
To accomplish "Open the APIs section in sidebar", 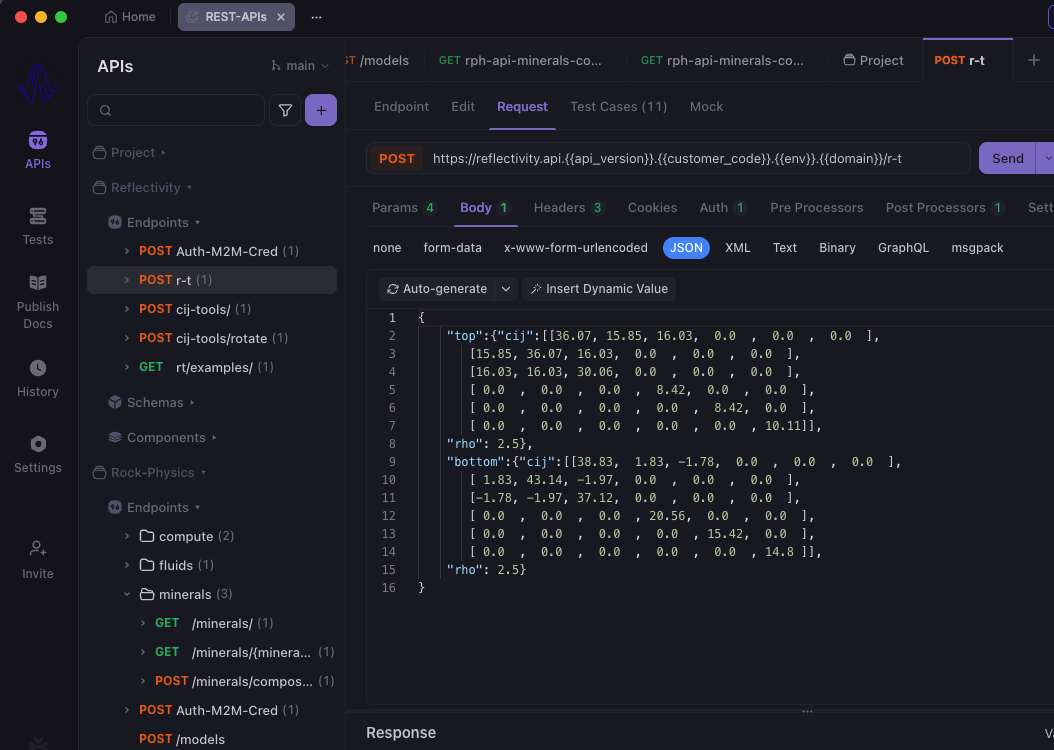I will pos(38,150).
